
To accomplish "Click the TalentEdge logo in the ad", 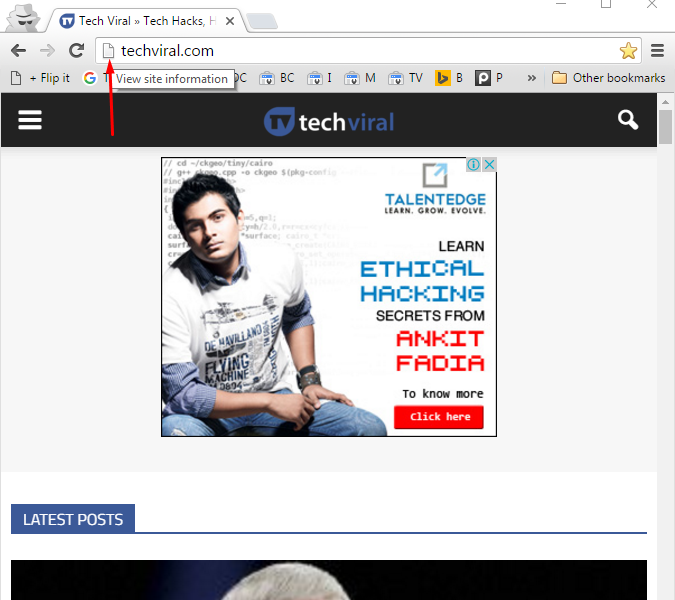I will (435, 189).
